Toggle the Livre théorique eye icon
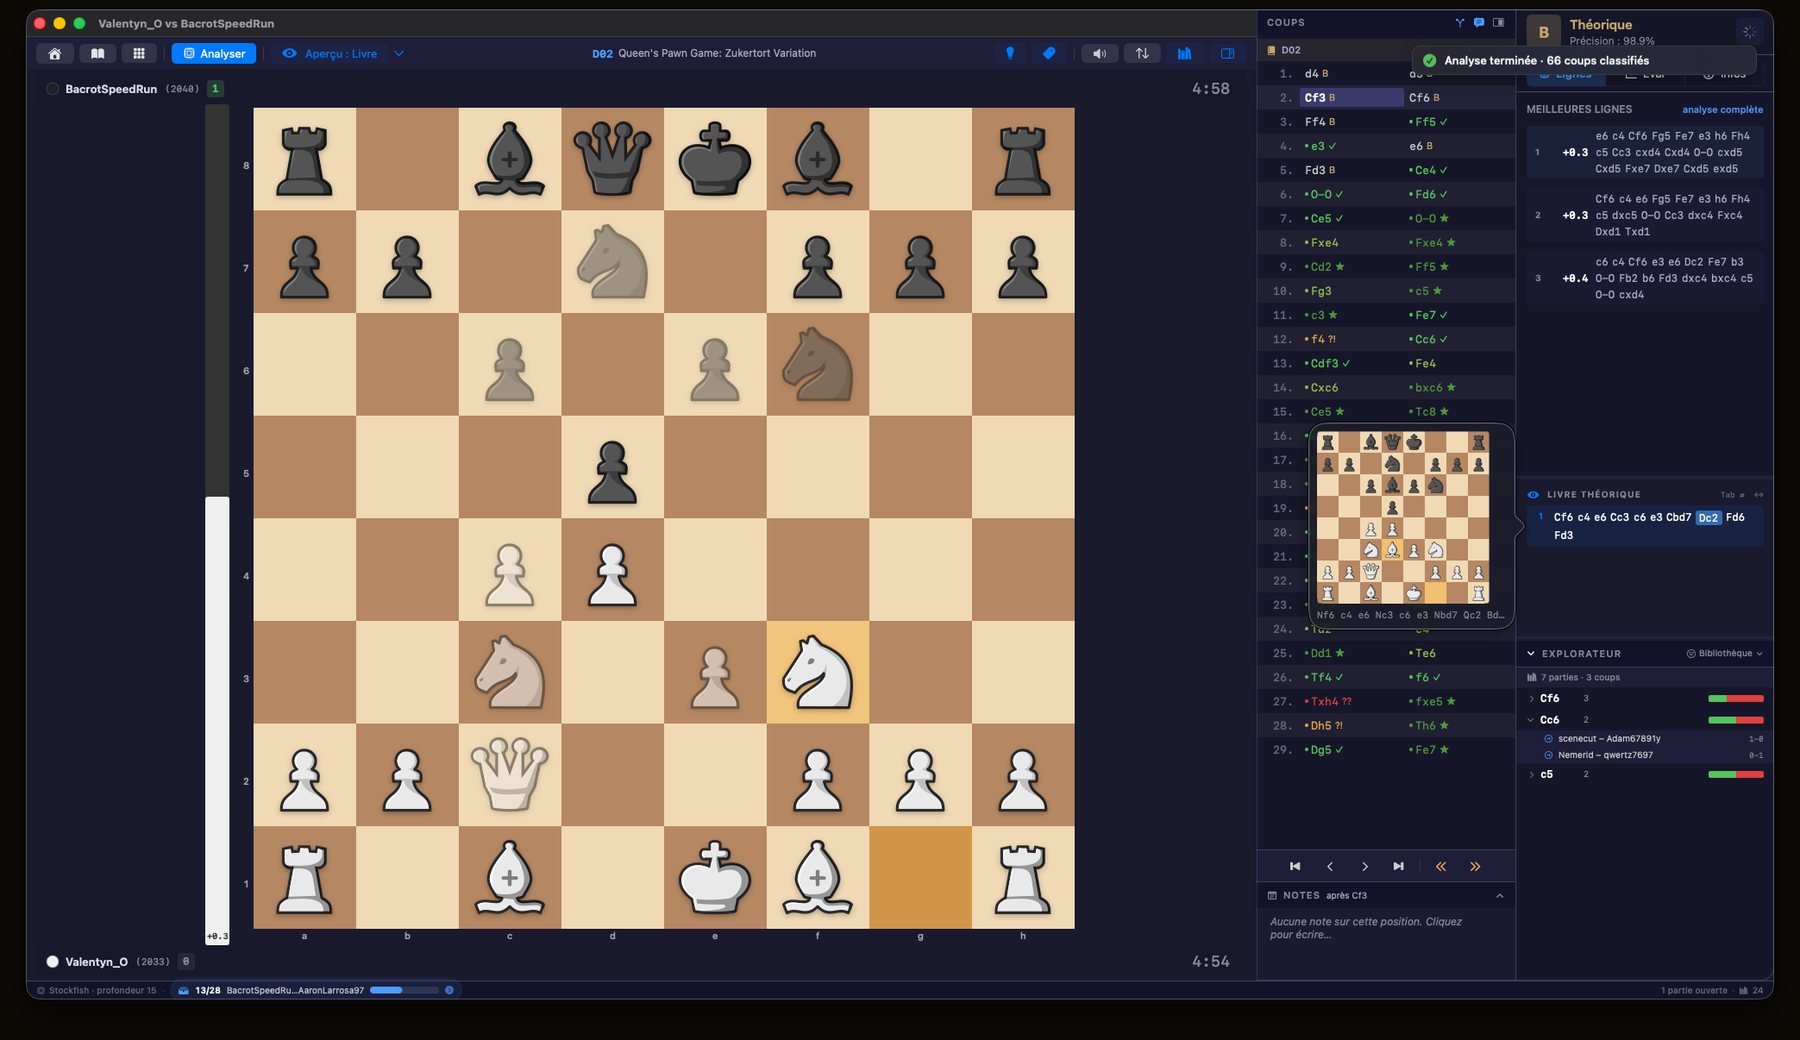Image resolution: width=1800 pixels, height=1040 pixels. click(x=1533, y=495)
